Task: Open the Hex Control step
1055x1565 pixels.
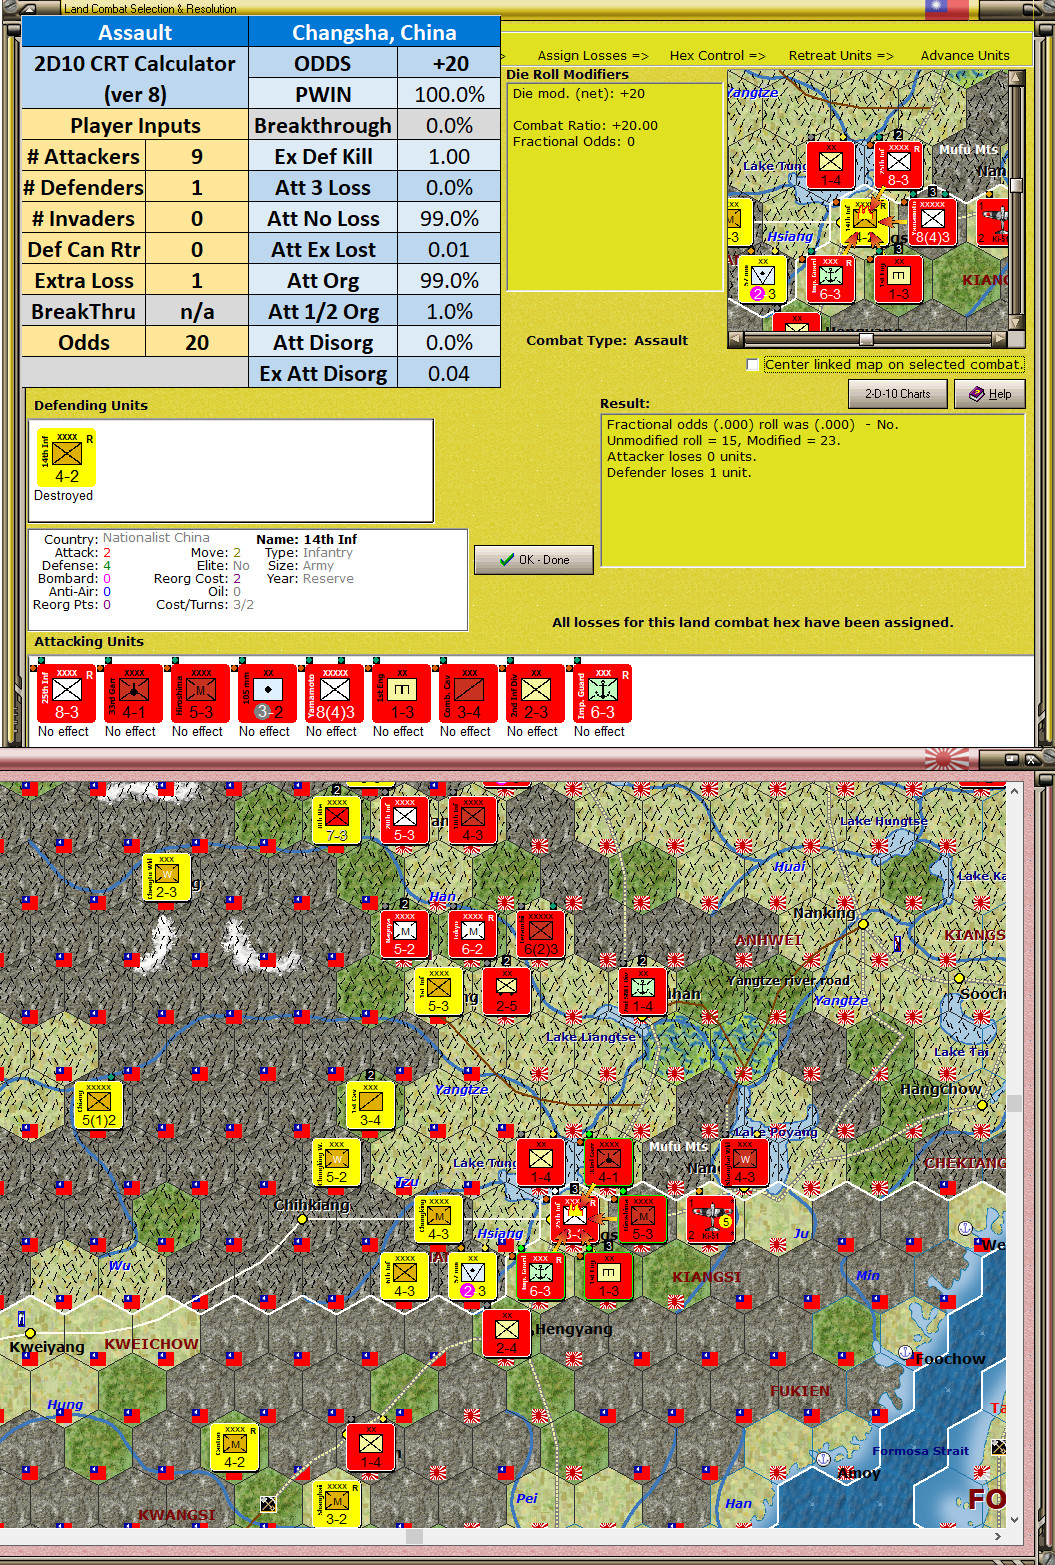Action: click(x=718, y=55)
